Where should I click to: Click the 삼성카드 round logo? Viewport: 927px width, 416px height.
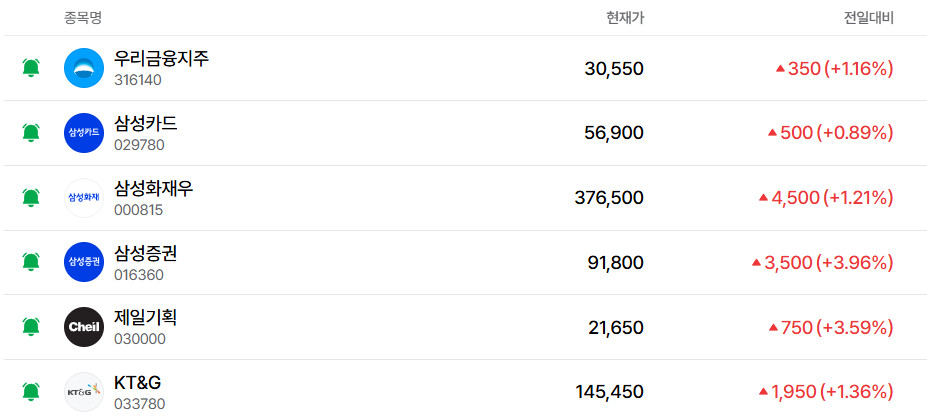[84, 133]
